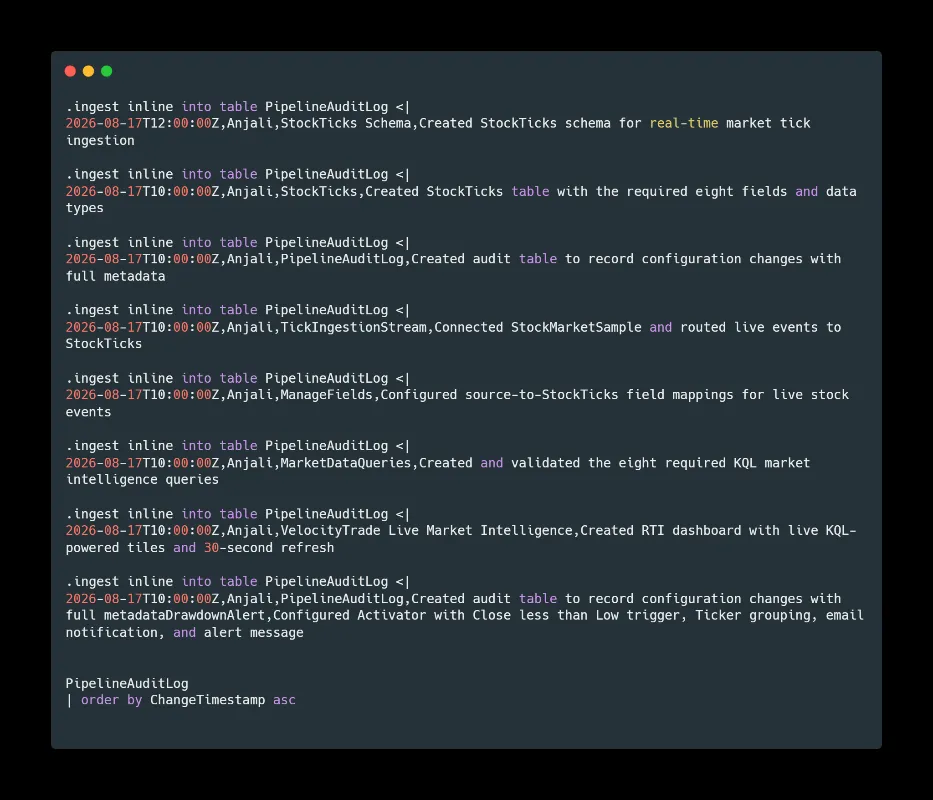Click 'intelligence queries' text
Viewport: 933px width, 800px height.
[x=142, y=480]
